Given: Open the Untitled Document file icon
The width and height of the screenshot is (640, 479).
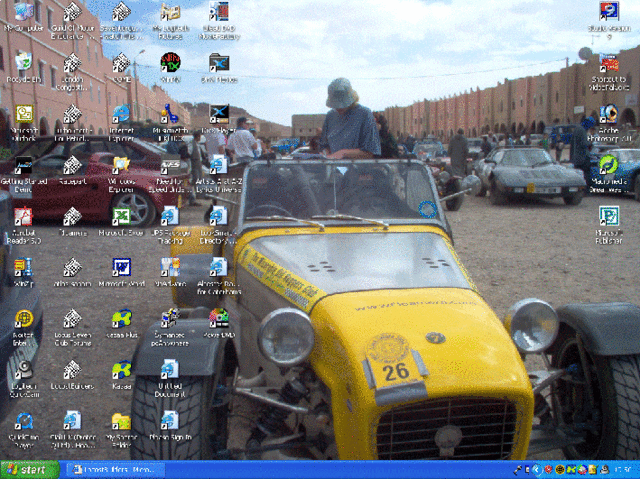Looking at the screenshot, I should tap(170, 370).
